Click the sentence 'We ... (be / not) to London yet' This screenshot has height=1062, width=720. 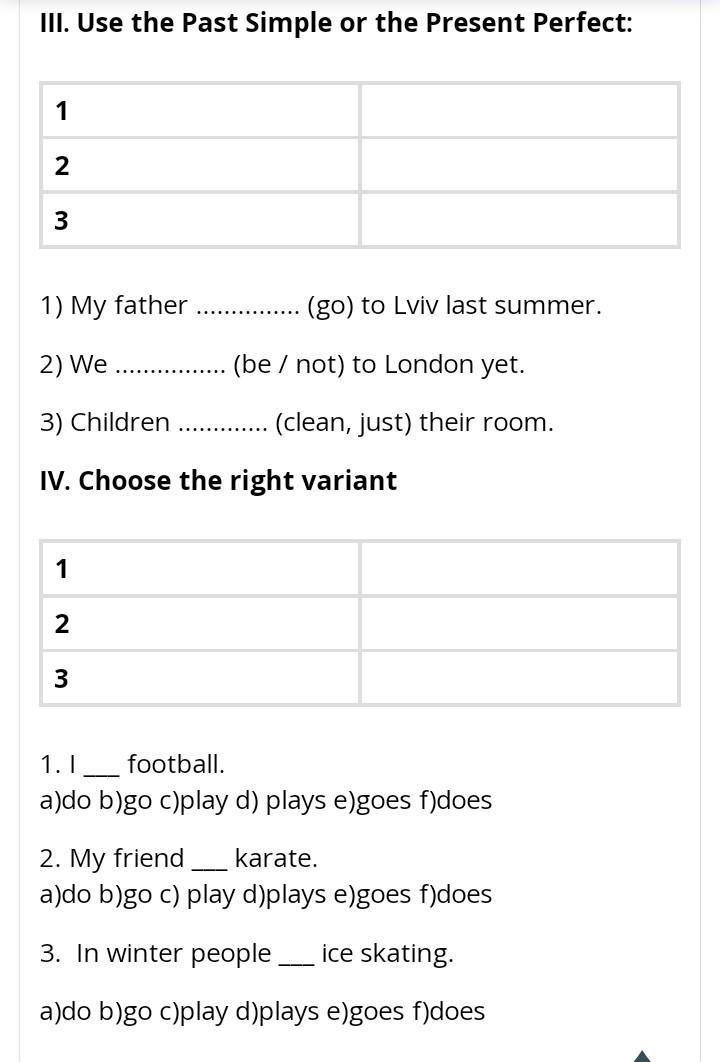[282, 364]
